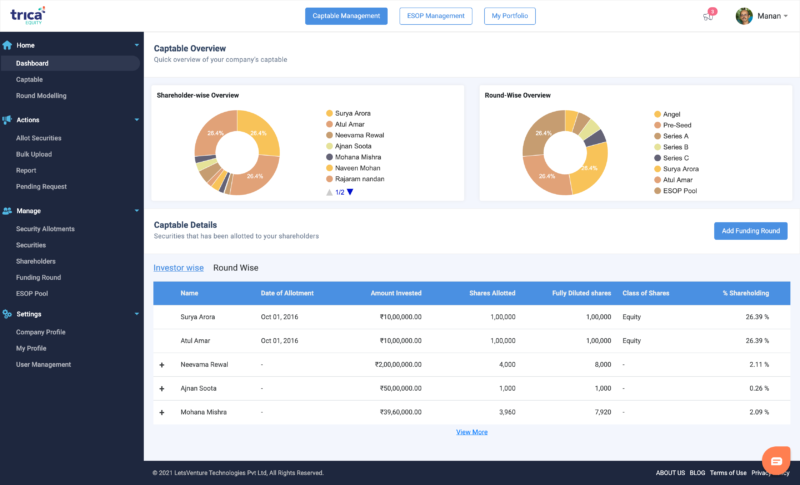Click Angel legend color swatch

point(658,114)
